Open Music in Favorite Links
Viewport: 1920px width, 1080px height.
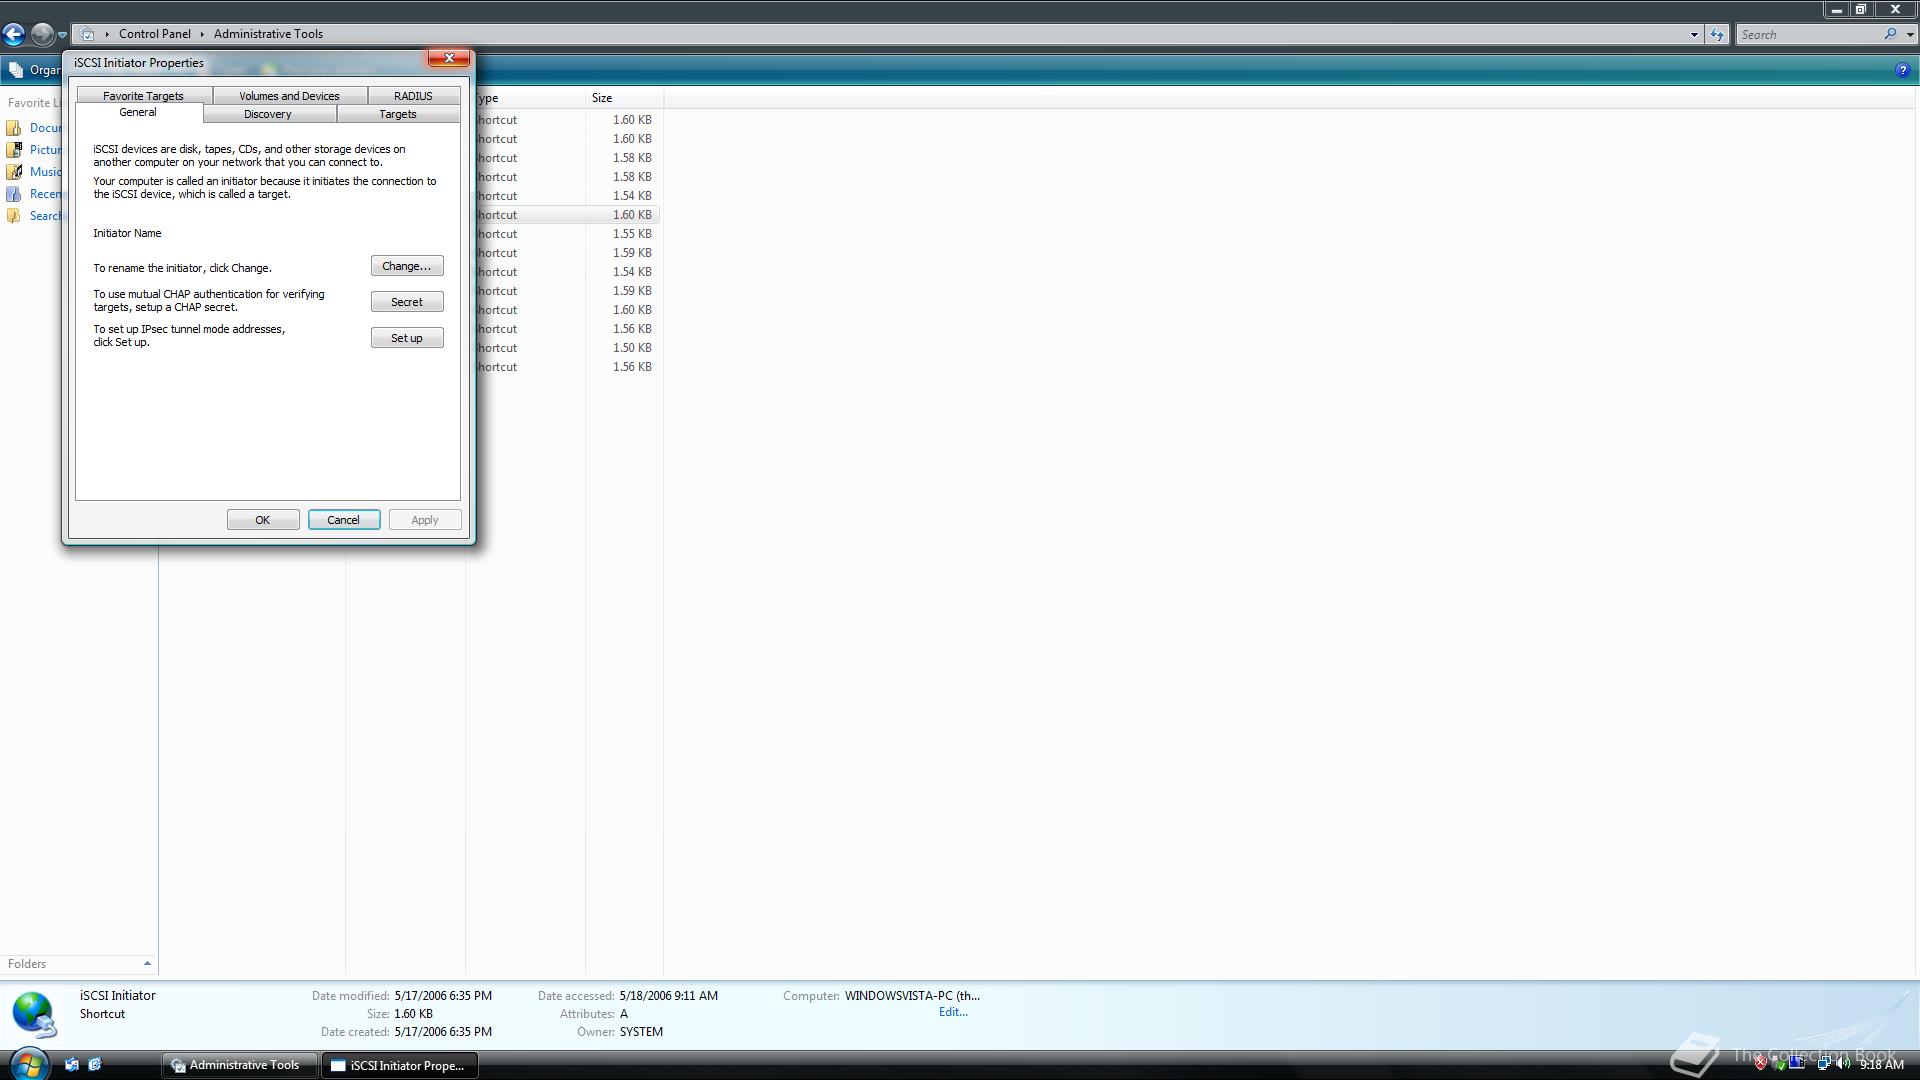(x=34, y=172)
